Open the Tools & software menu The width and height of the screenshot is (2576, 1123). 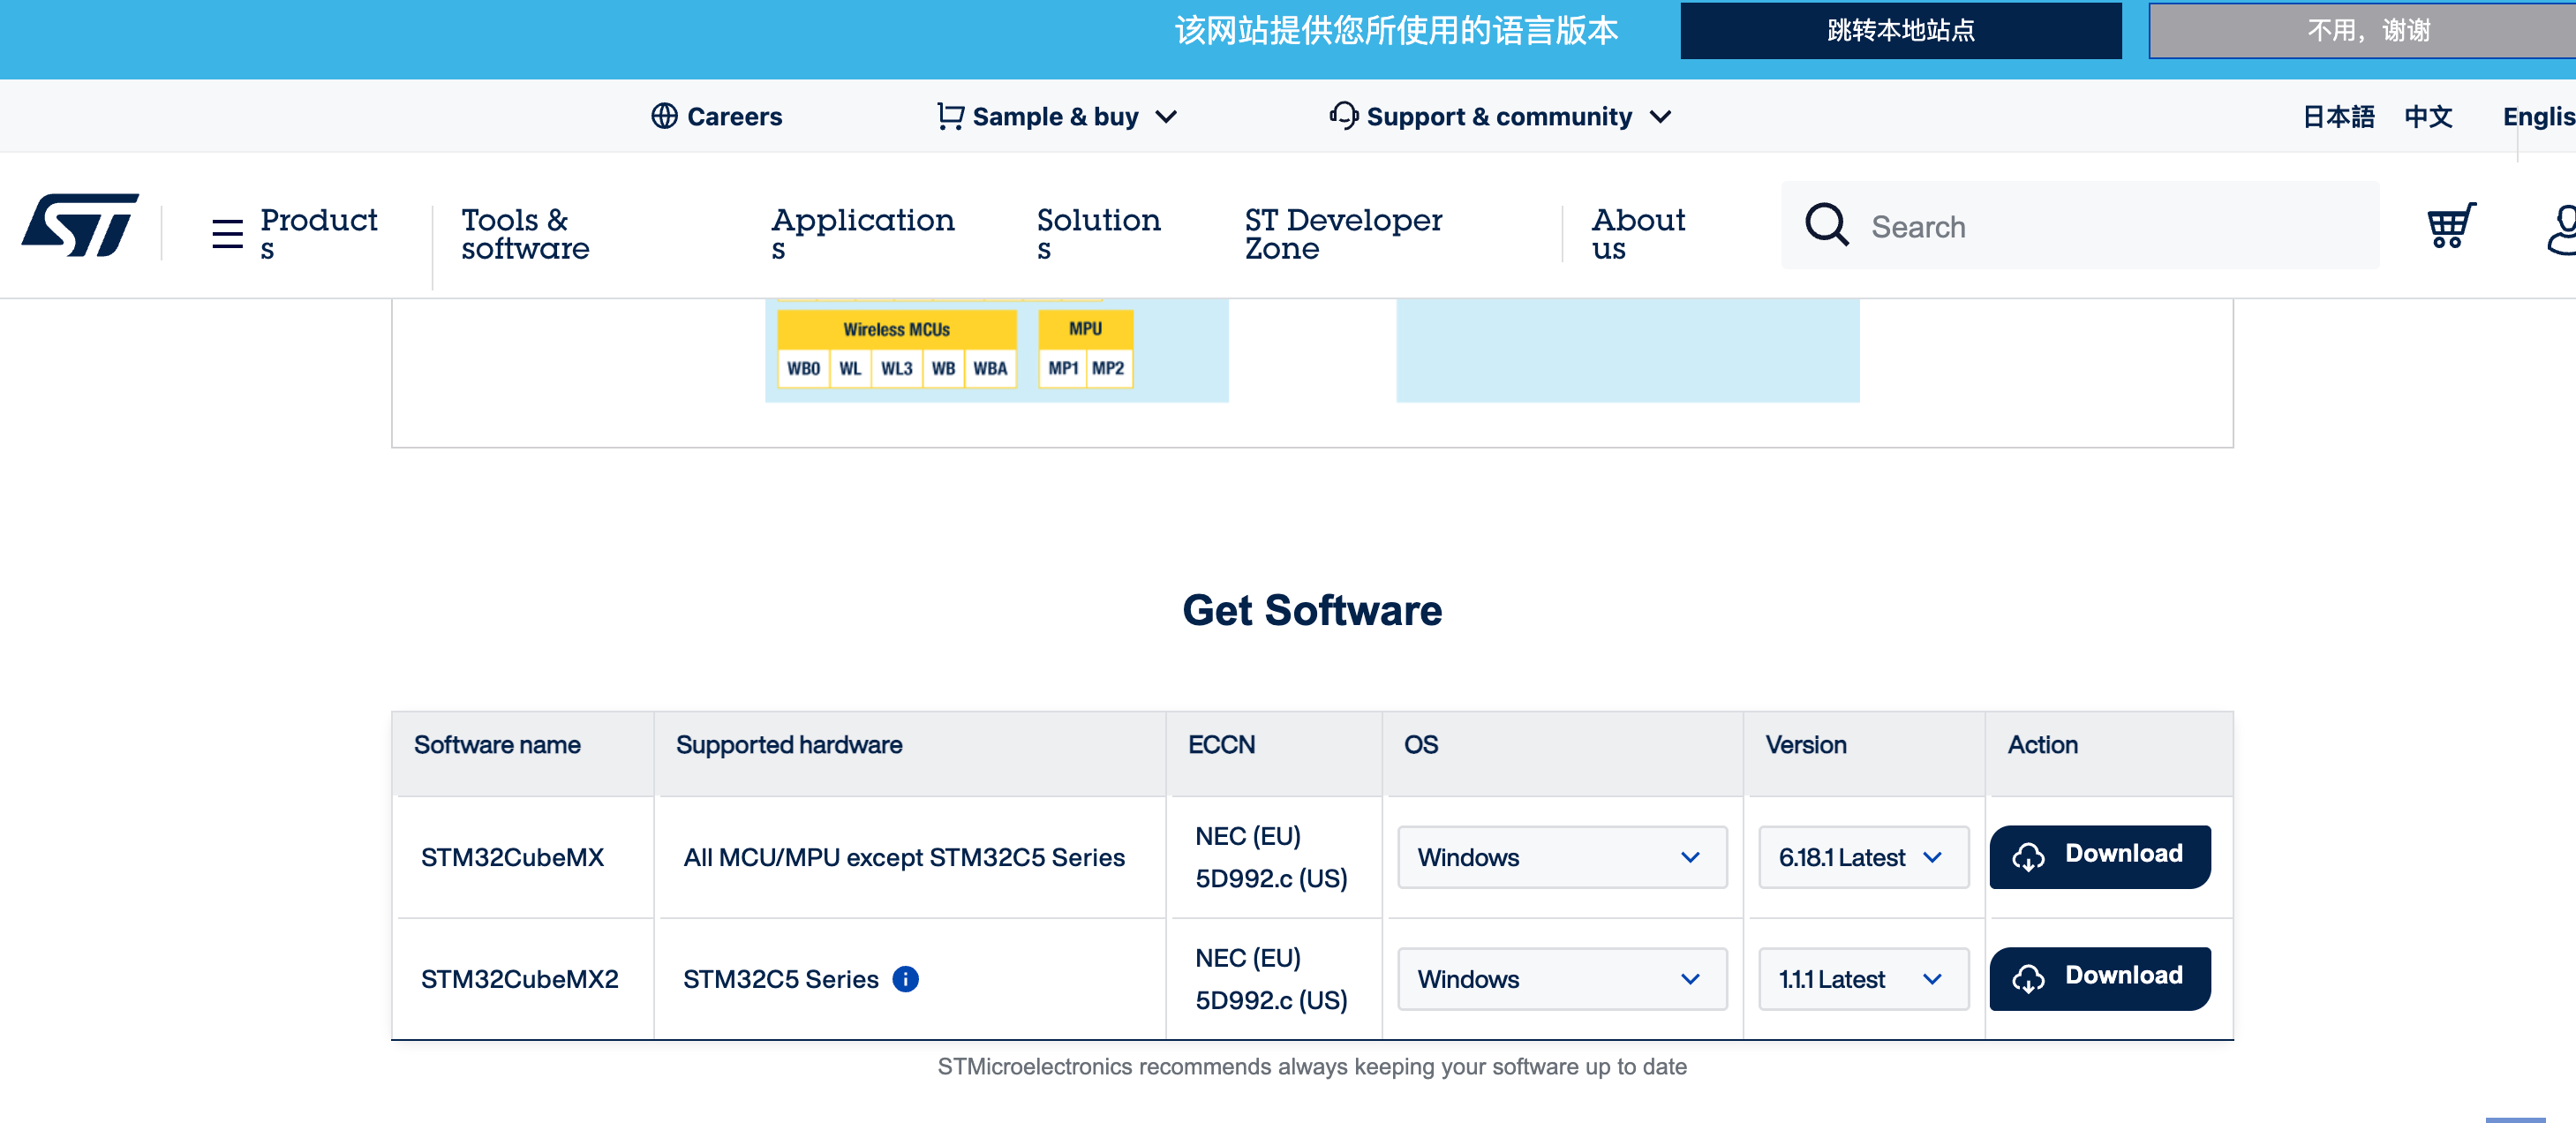525,233
